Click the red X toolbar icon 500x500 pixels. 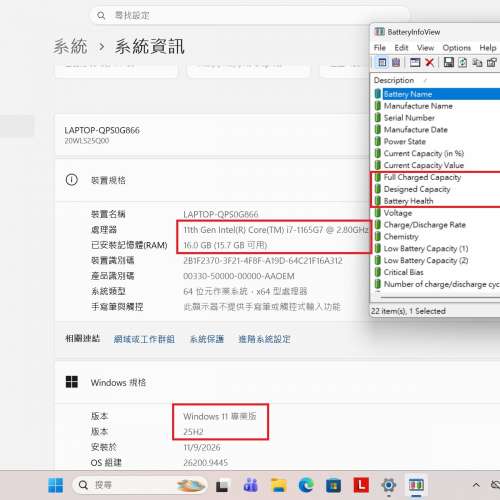429,62
